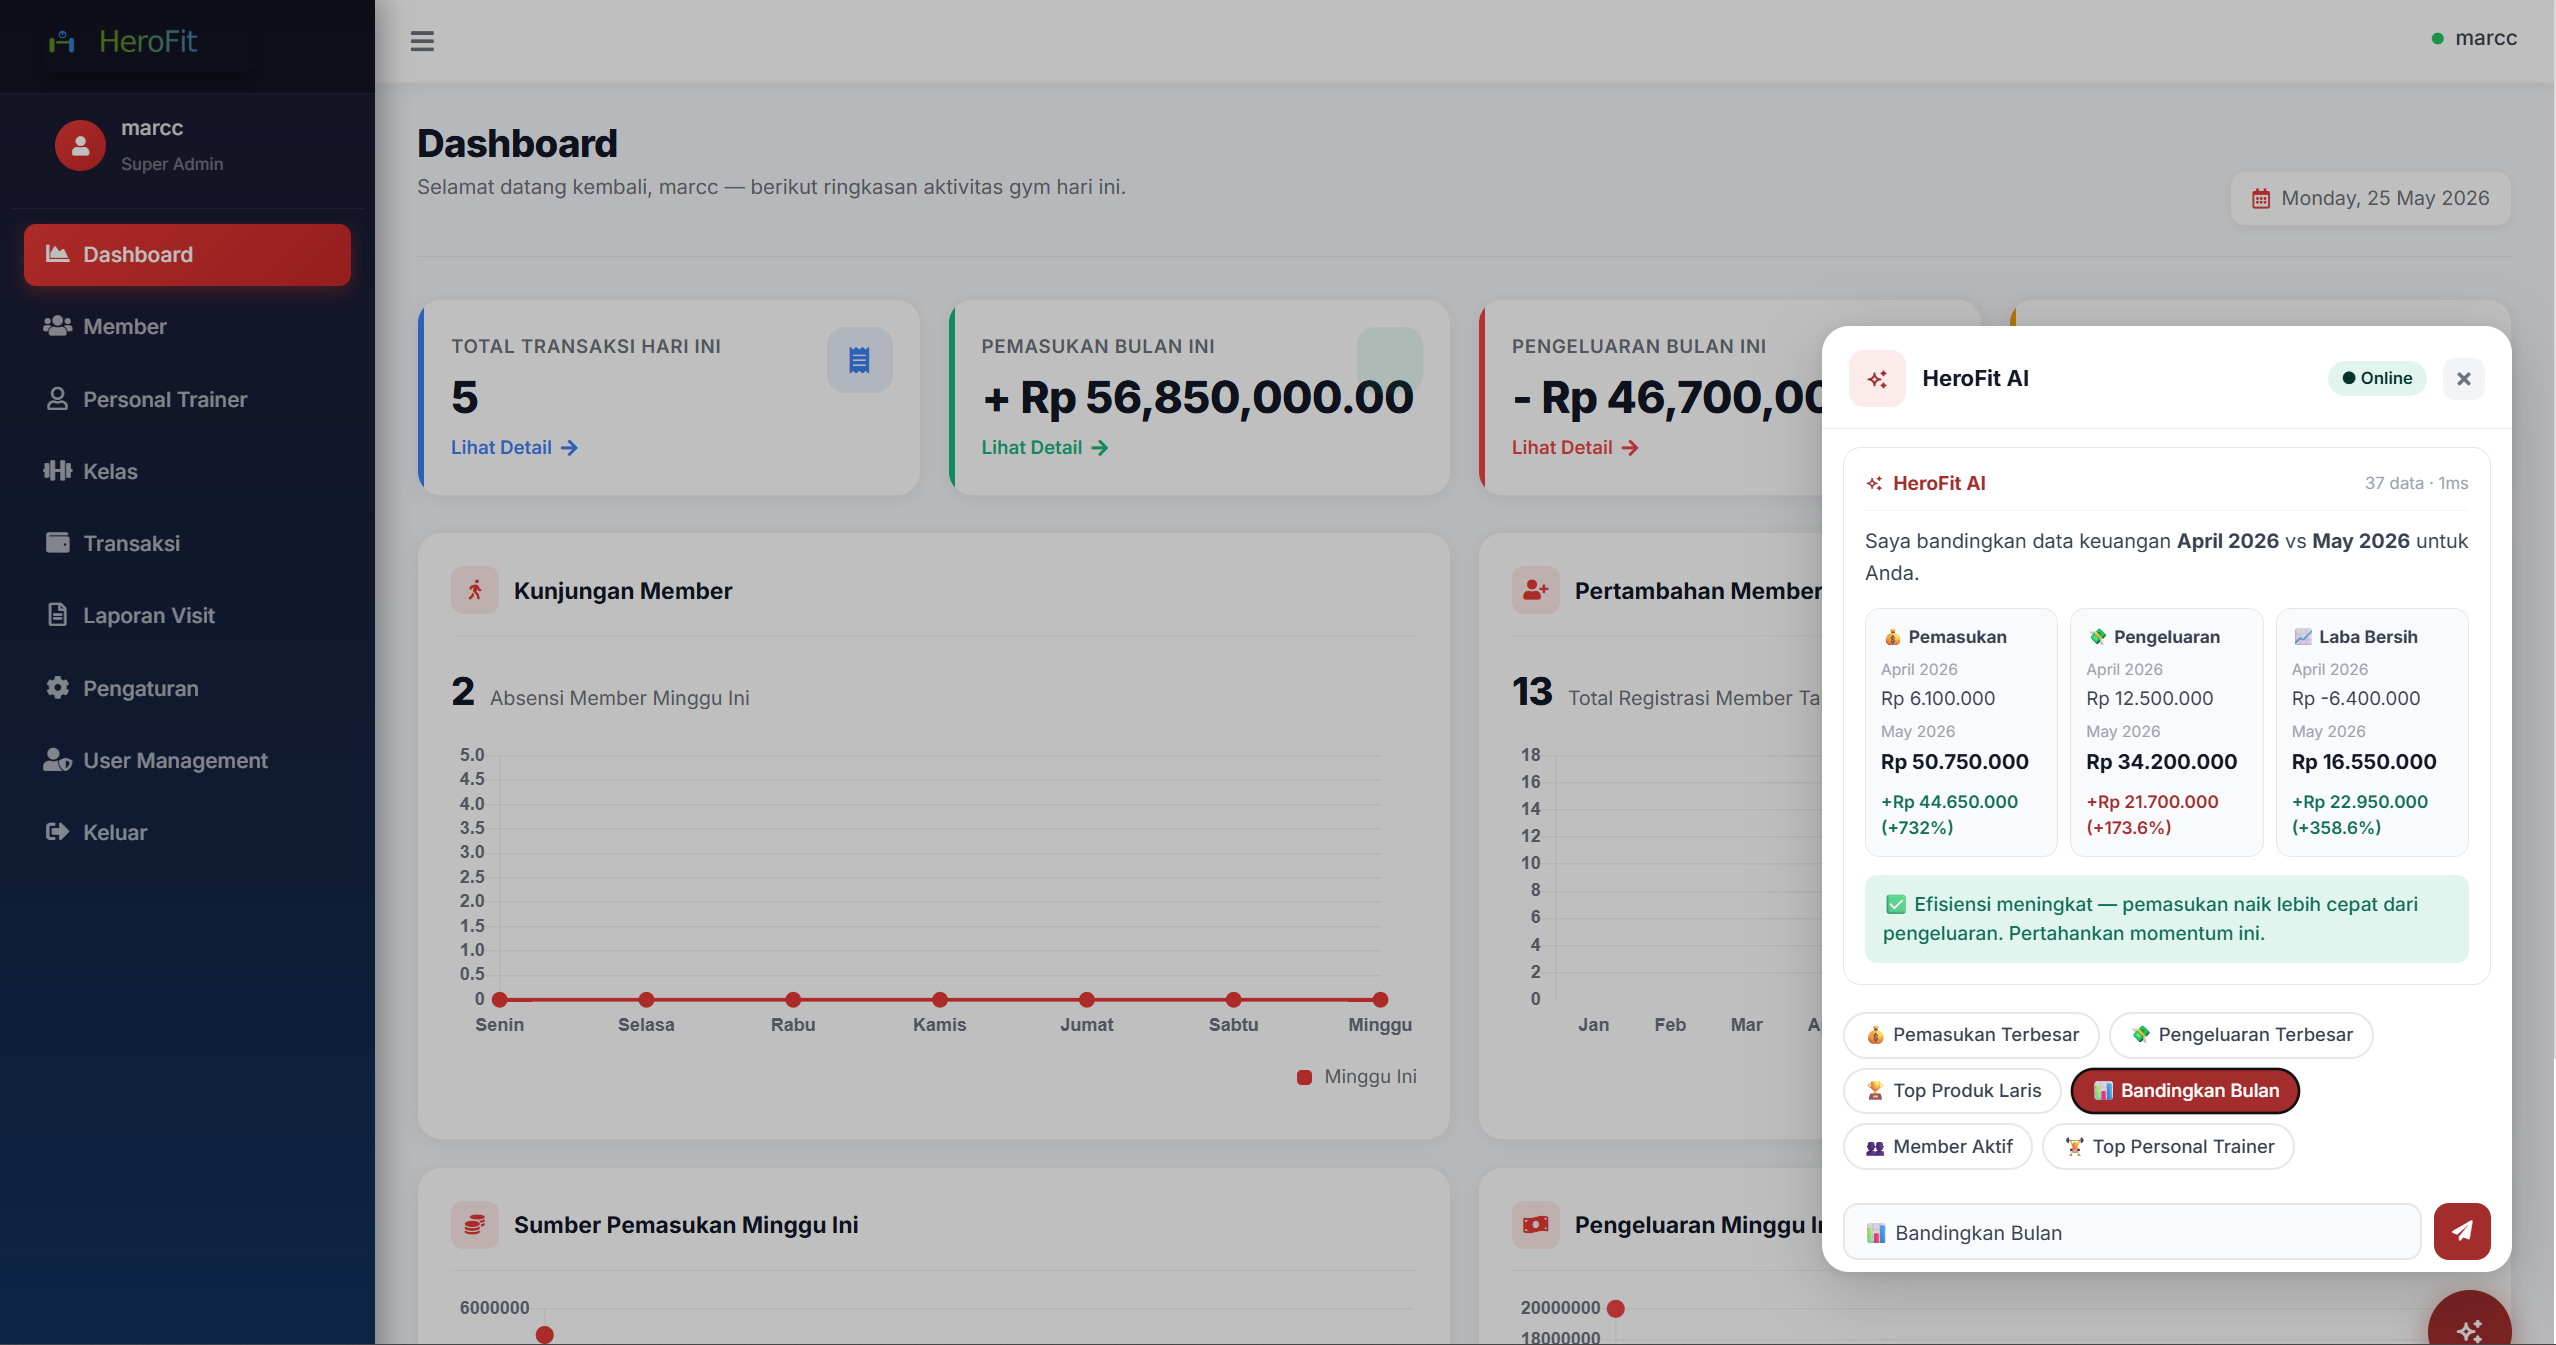The height and width of the screenshot is (1345, 2556).
Task: Open Lihat Detail under Pemasukan Bulan Ini
Action: [1044, 447]
